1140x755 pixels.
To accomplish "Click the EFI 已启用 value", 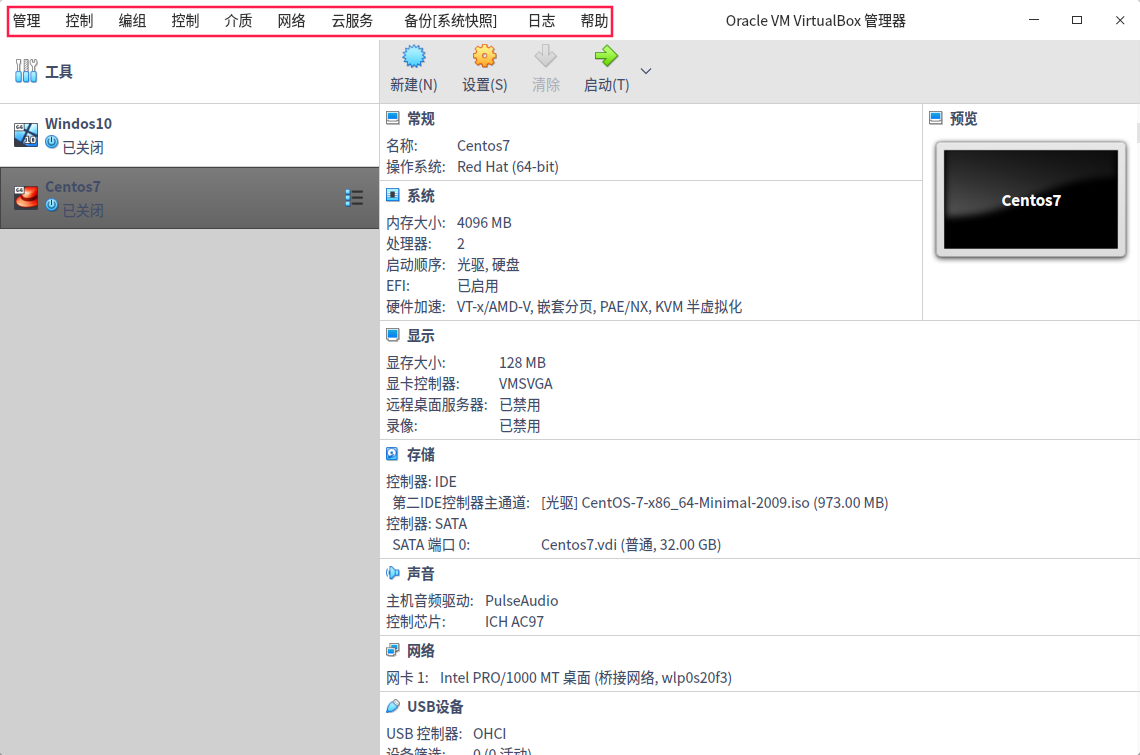I will pyautogui.click(x=478, y=286).
